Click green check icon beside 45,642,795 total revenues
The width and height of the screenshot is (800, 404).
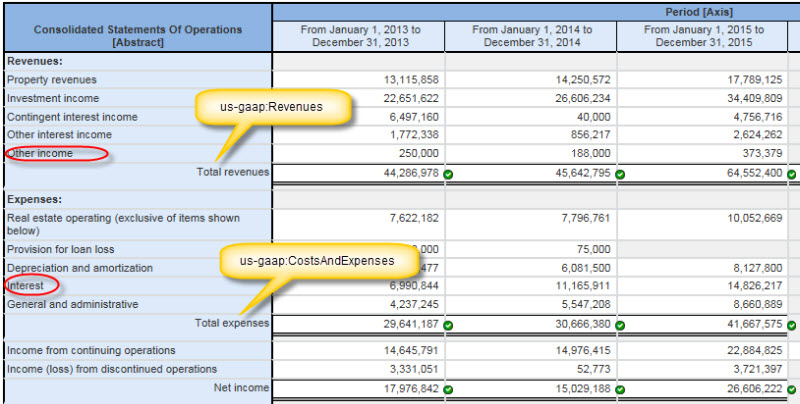[x=620, y=174]
